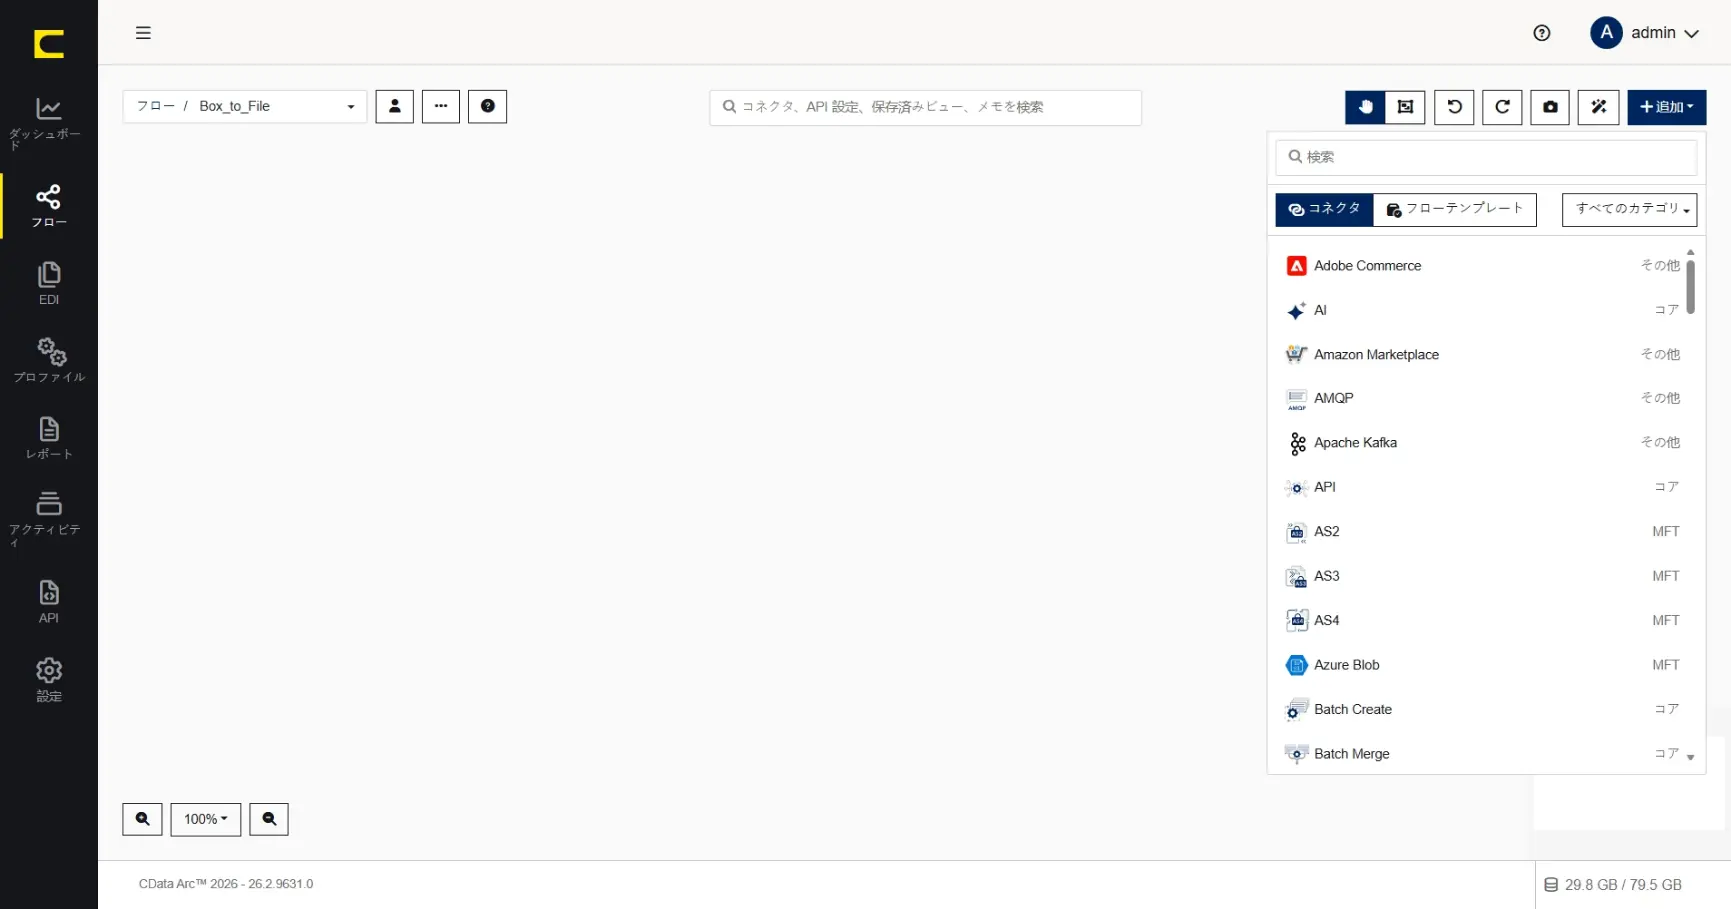Click the connector list scrollbar thumb
The width and height of the screenshot is (1731, 909).
coord(1690,287)
